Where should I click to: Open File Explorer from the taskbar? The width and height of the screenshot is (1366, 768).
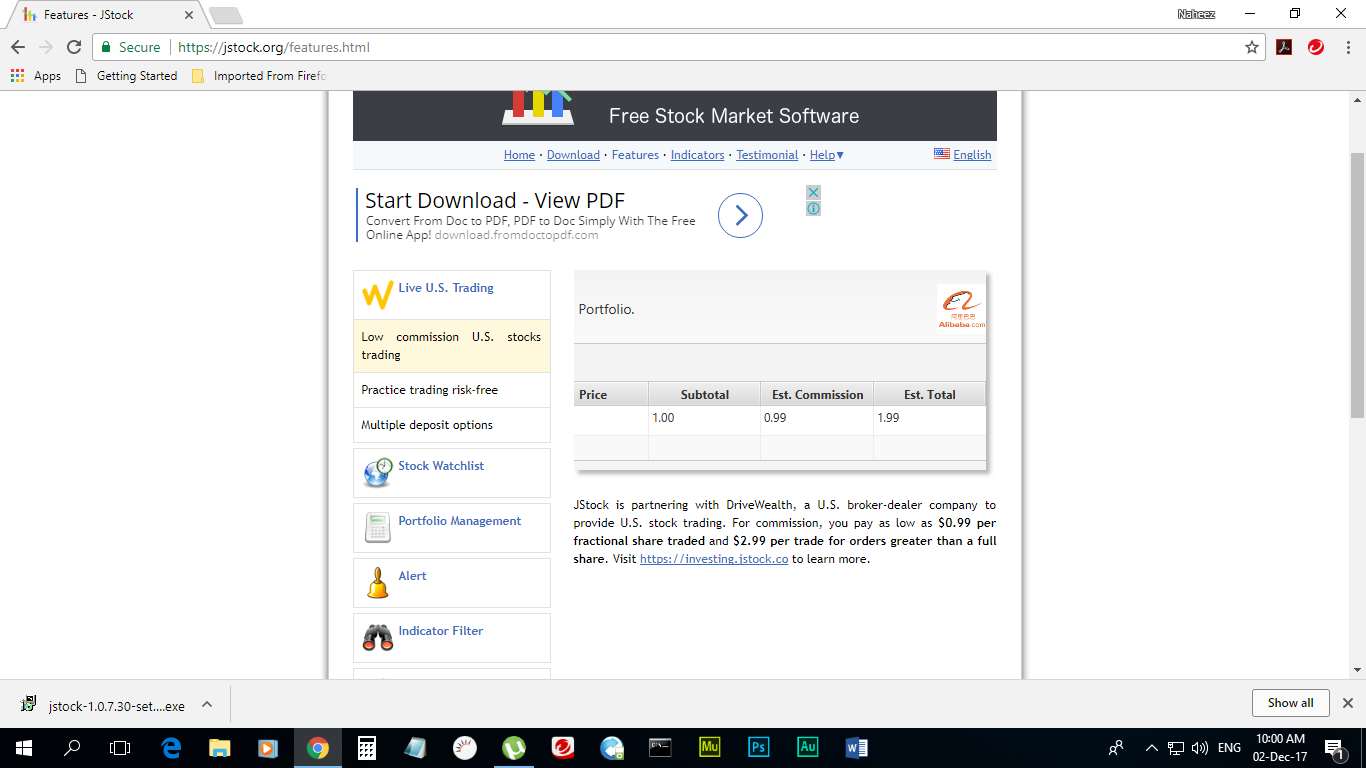(220, 748)
